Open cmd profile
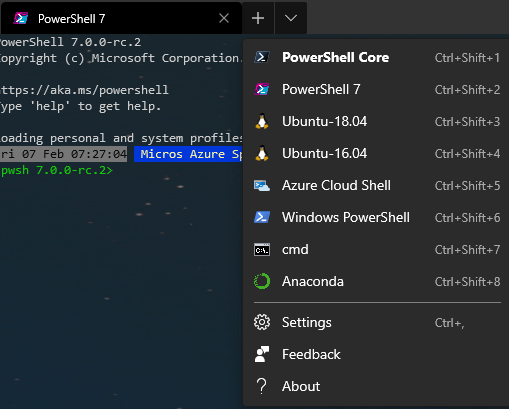This screenshot has height=409, width=509. [x=377, y=249]
